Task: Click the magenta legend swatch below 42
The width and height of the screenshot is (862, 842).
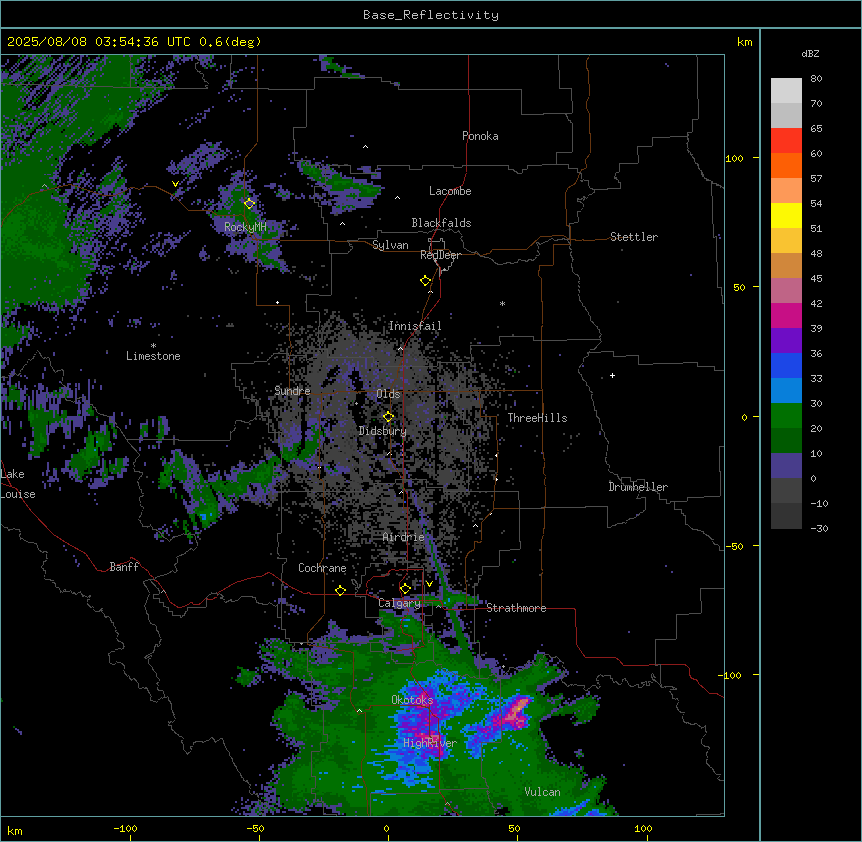Action: coord(786,315)
